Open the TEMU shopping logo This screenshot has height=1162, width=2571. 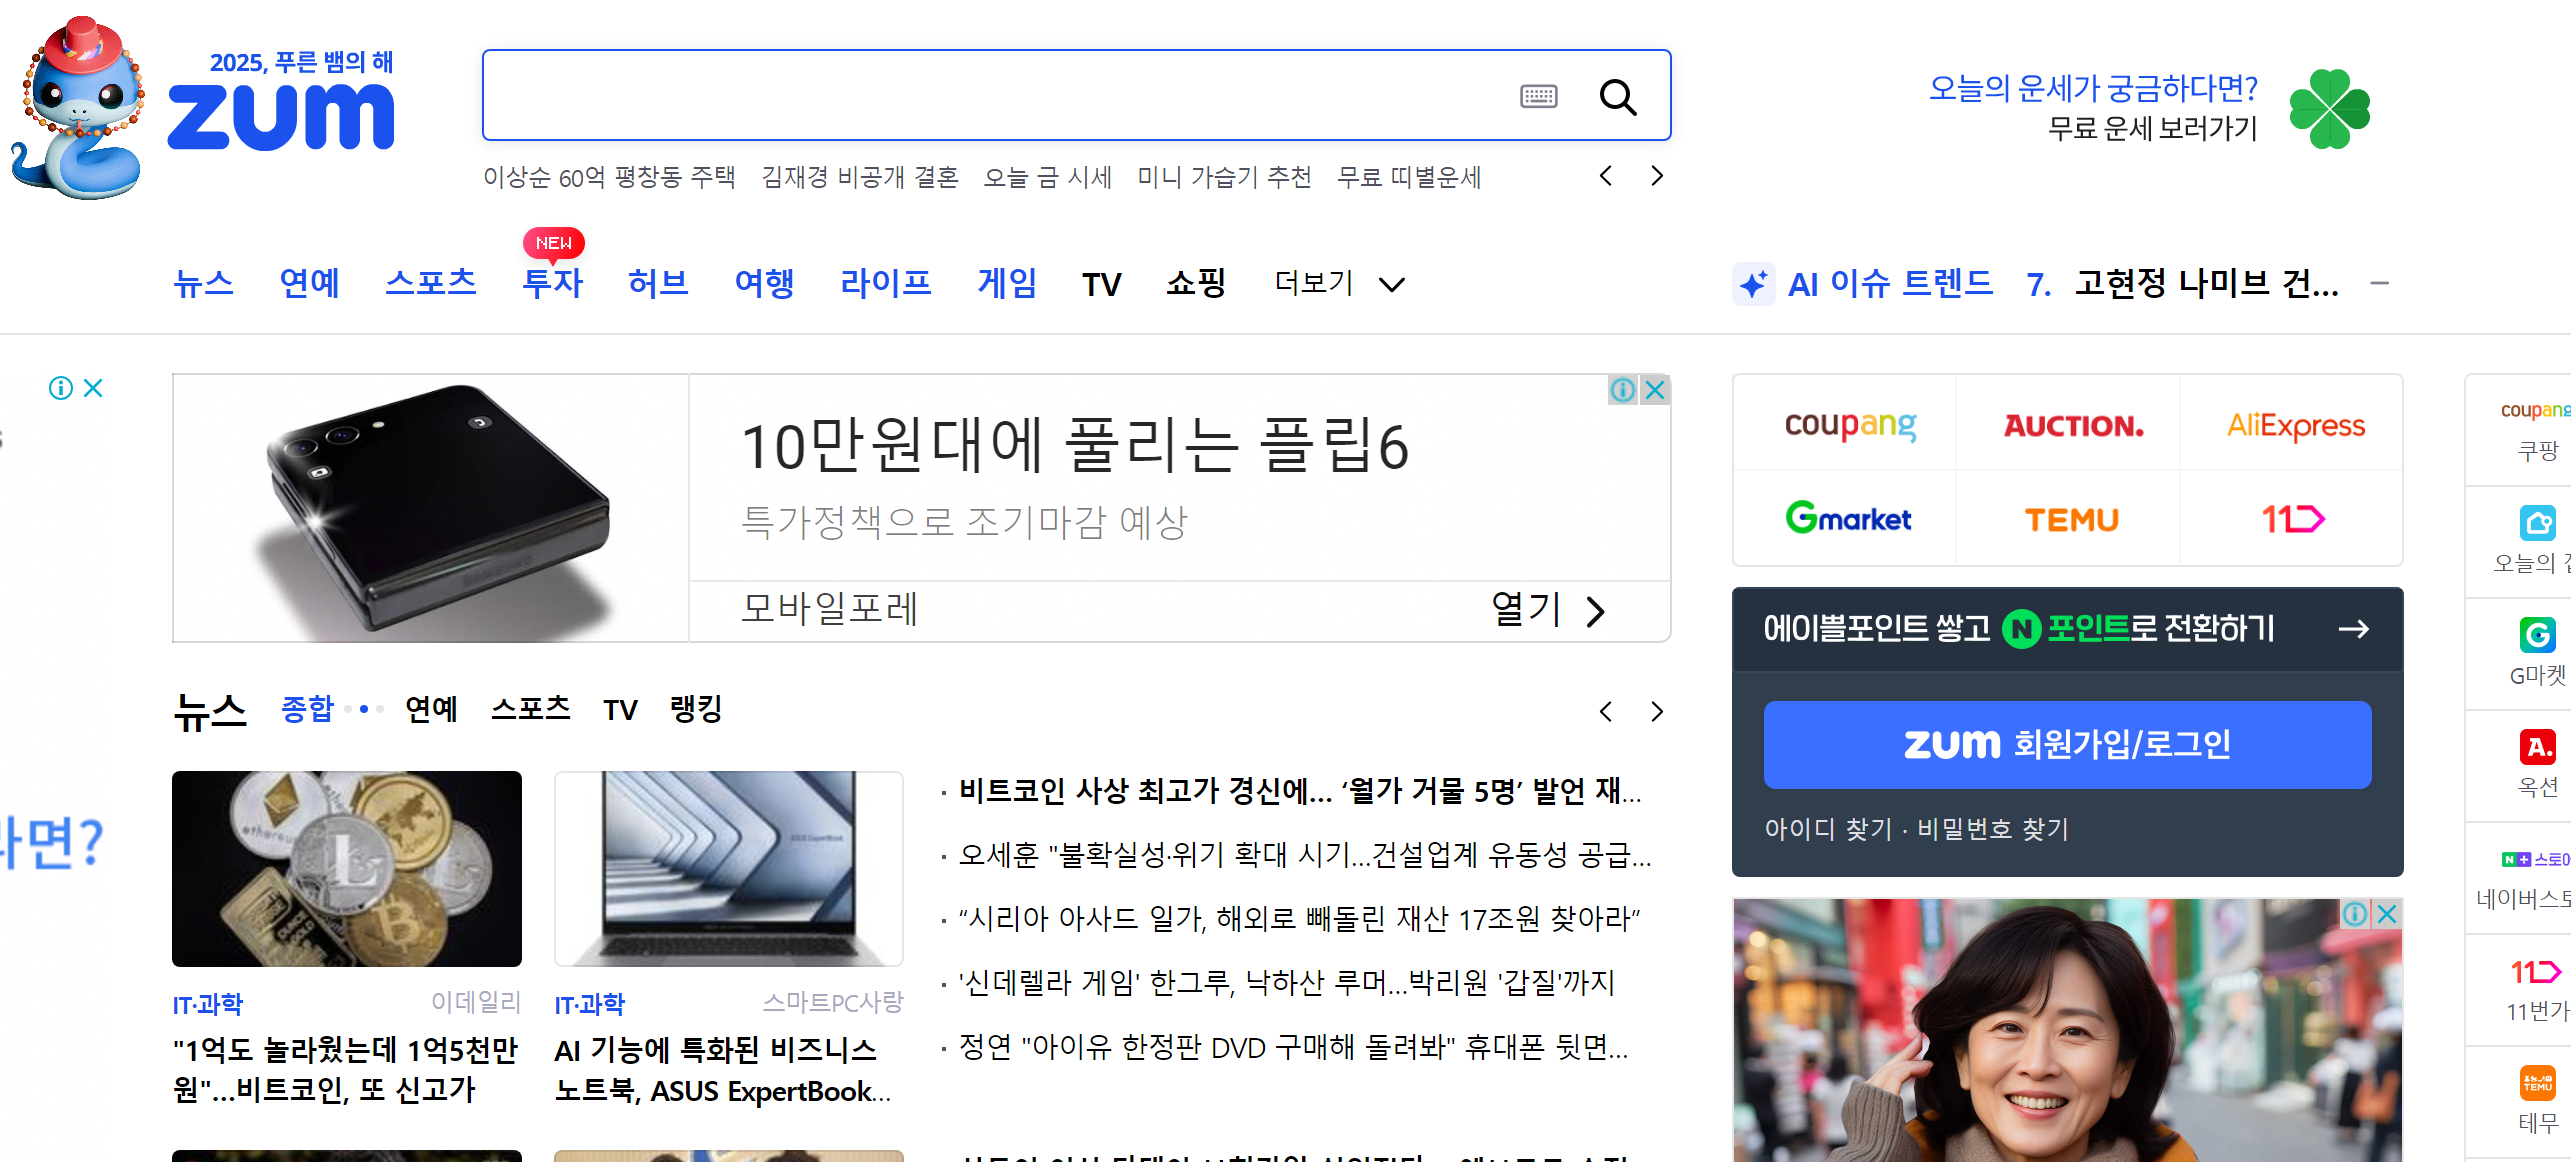point(2071,520)
